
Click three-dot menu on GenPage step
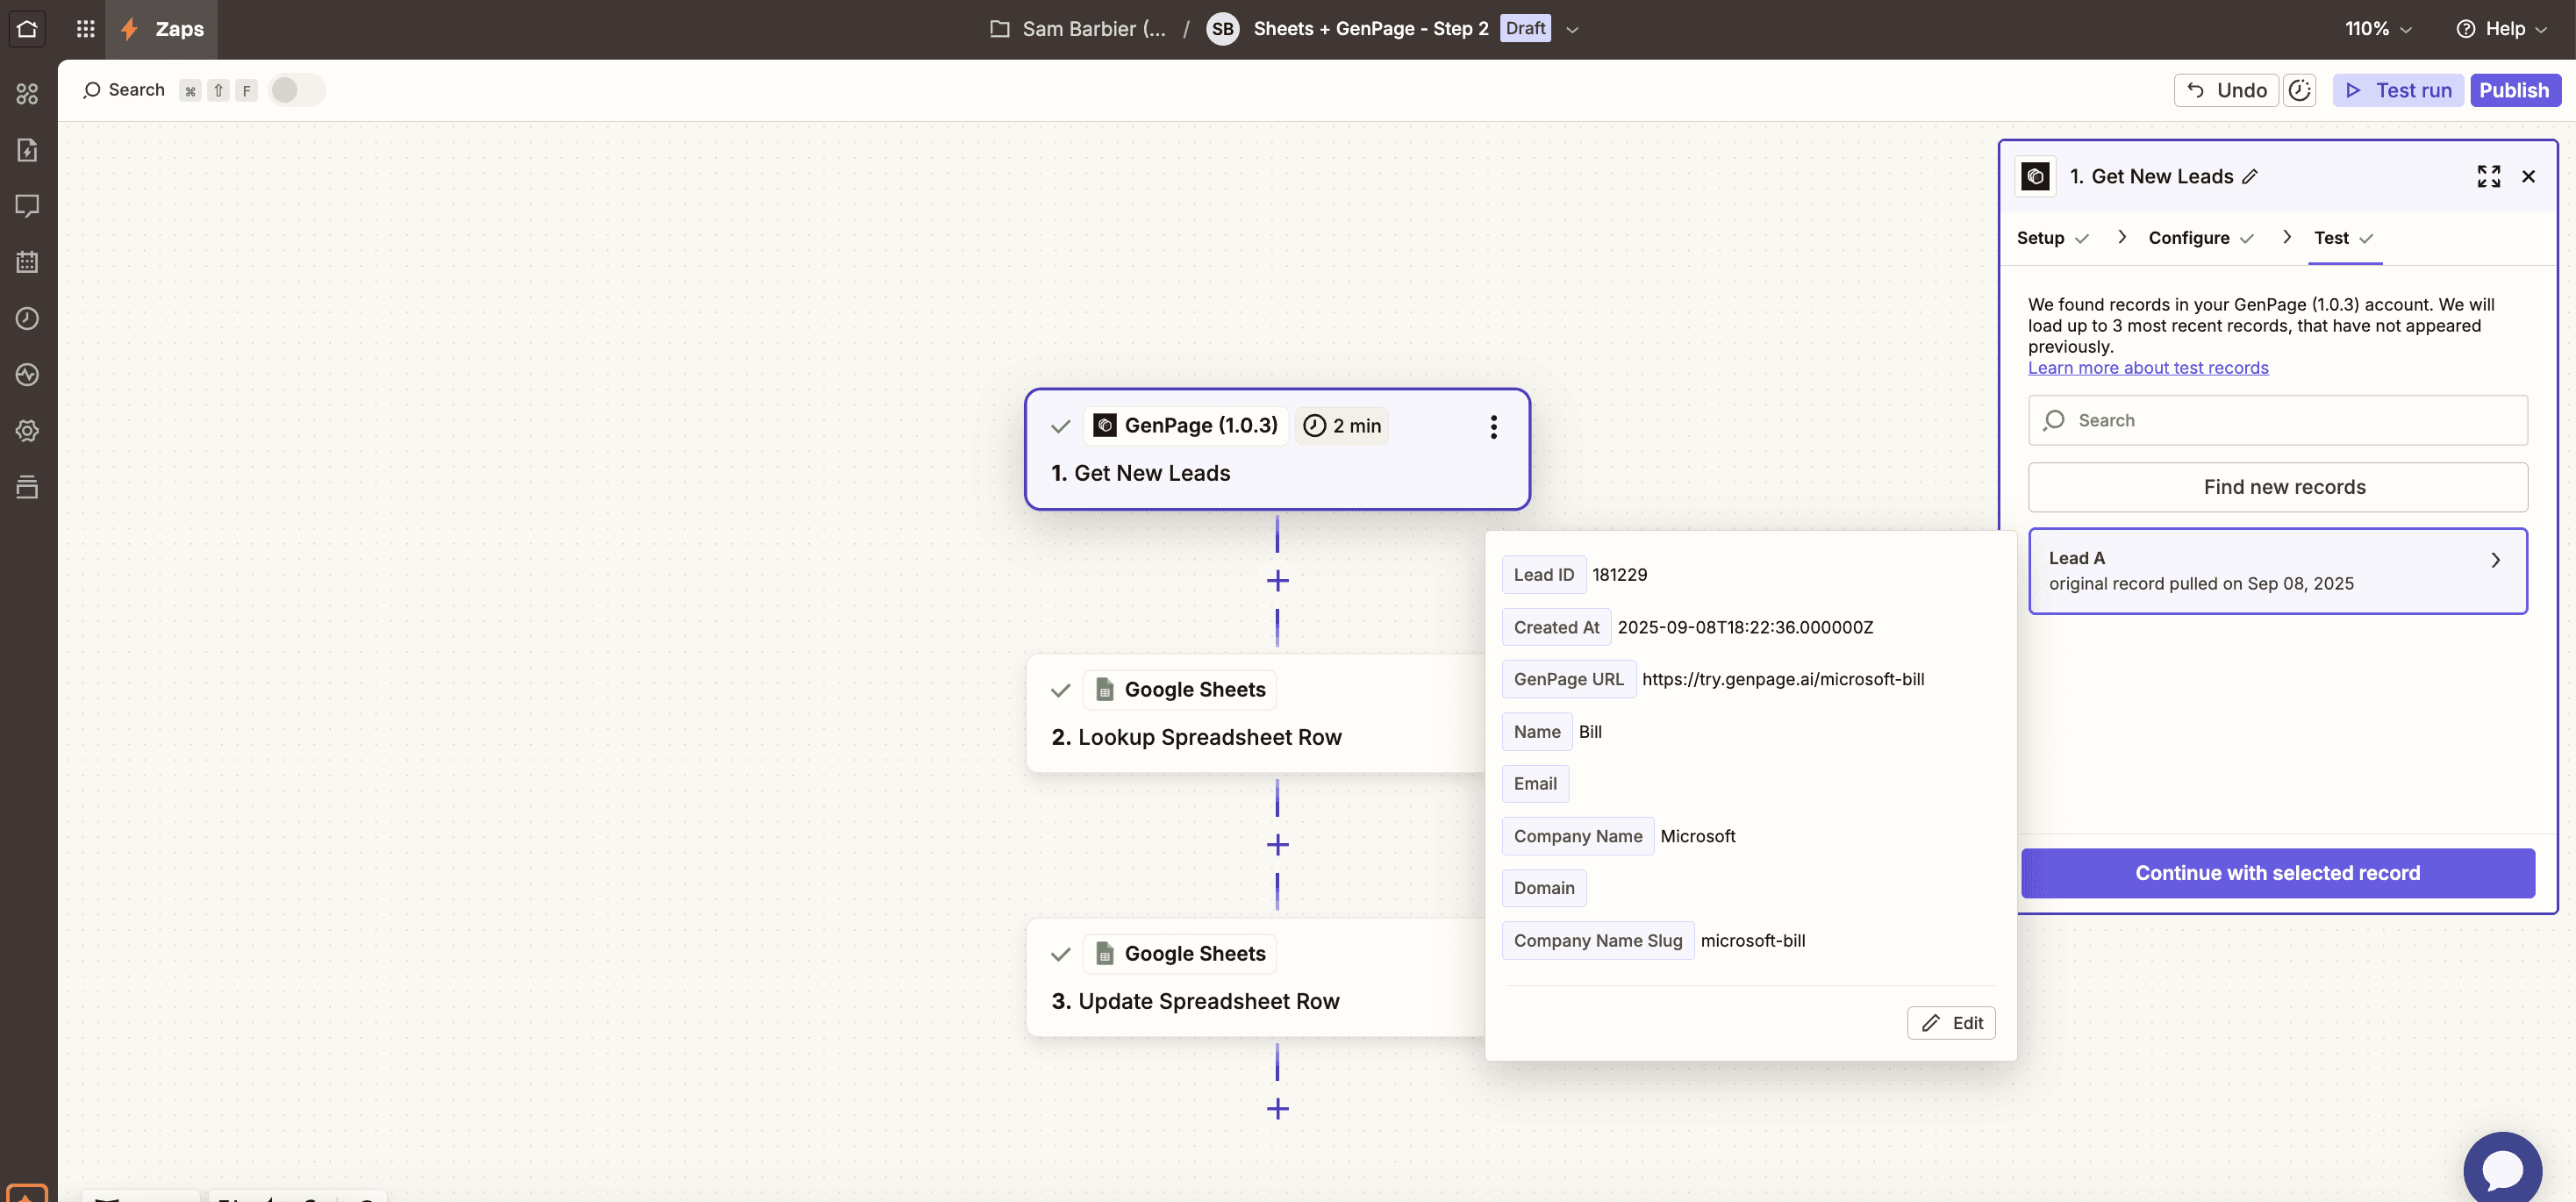(x=1493, y=427)
